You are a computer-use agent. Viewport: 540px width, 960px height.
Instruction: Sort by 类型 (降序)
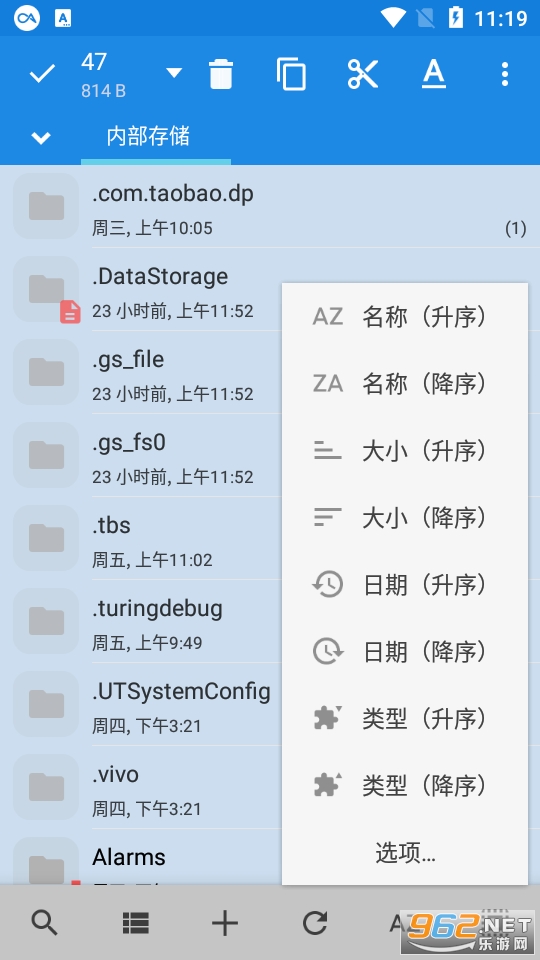click(405, 786)
